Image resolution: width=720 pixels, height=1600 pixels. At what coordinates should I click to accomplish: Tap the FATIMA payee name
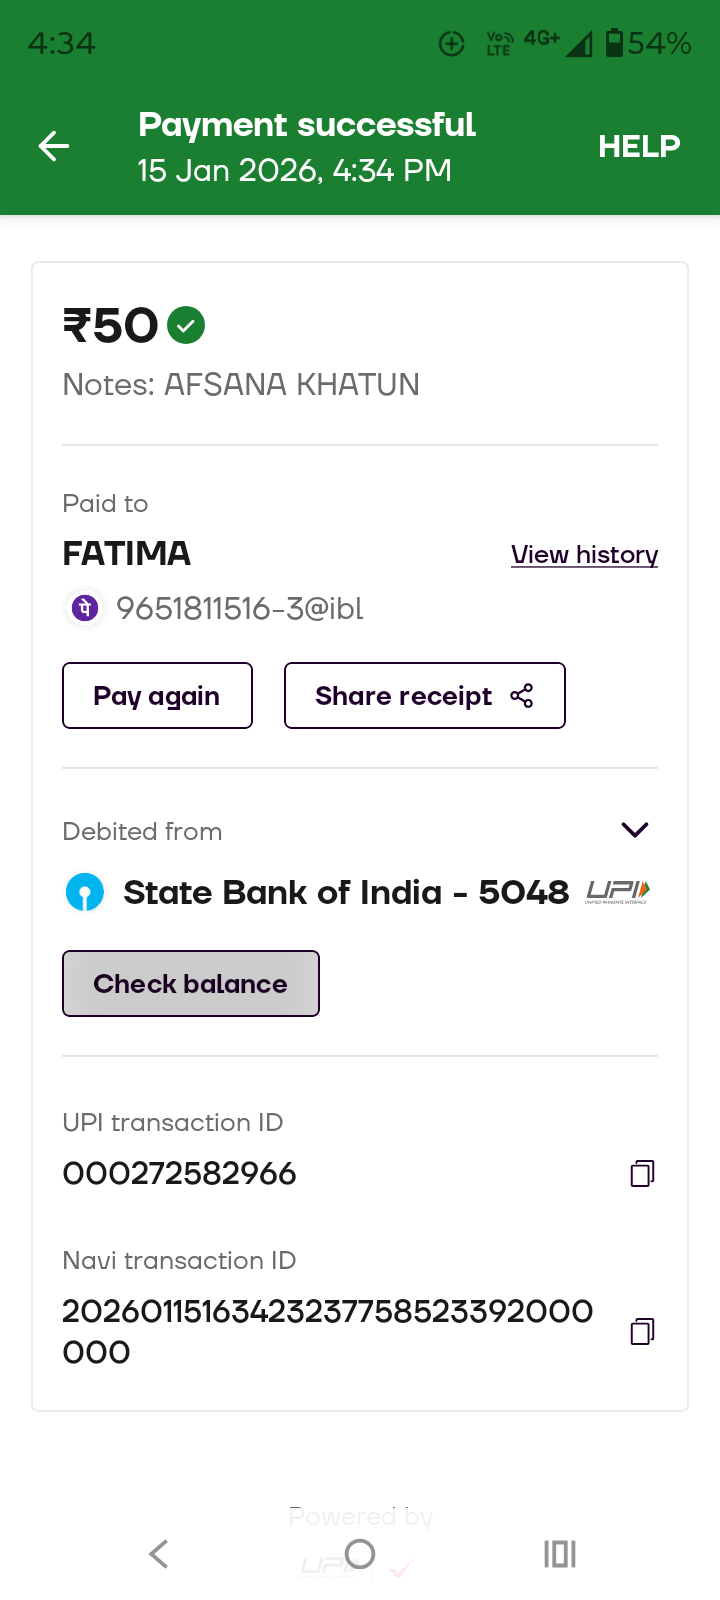pyautogui.click(x=127, y=554)
